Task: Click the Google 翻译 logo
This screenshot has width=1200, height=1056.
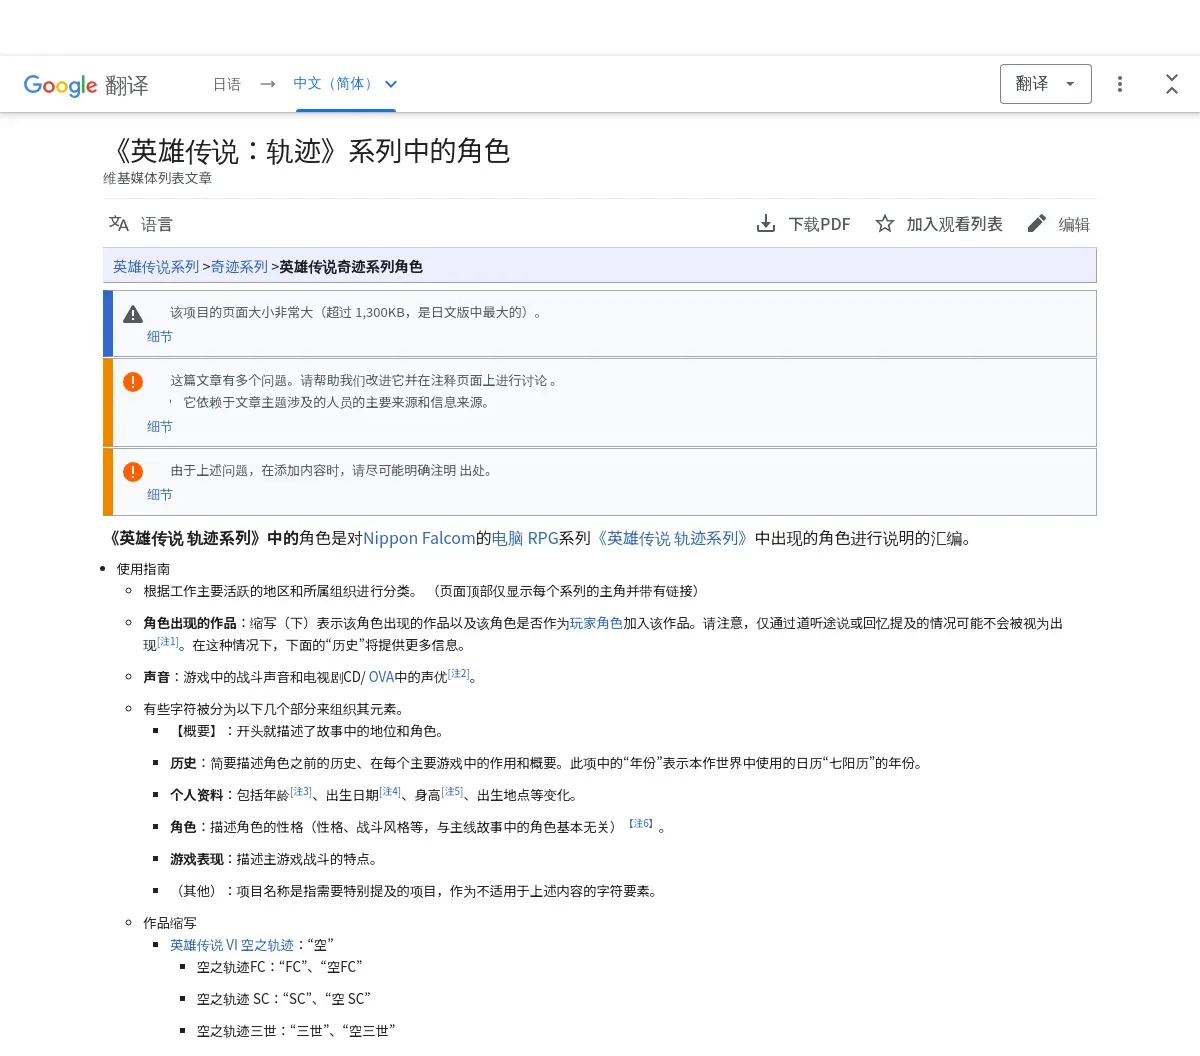Action: [86, 85]
